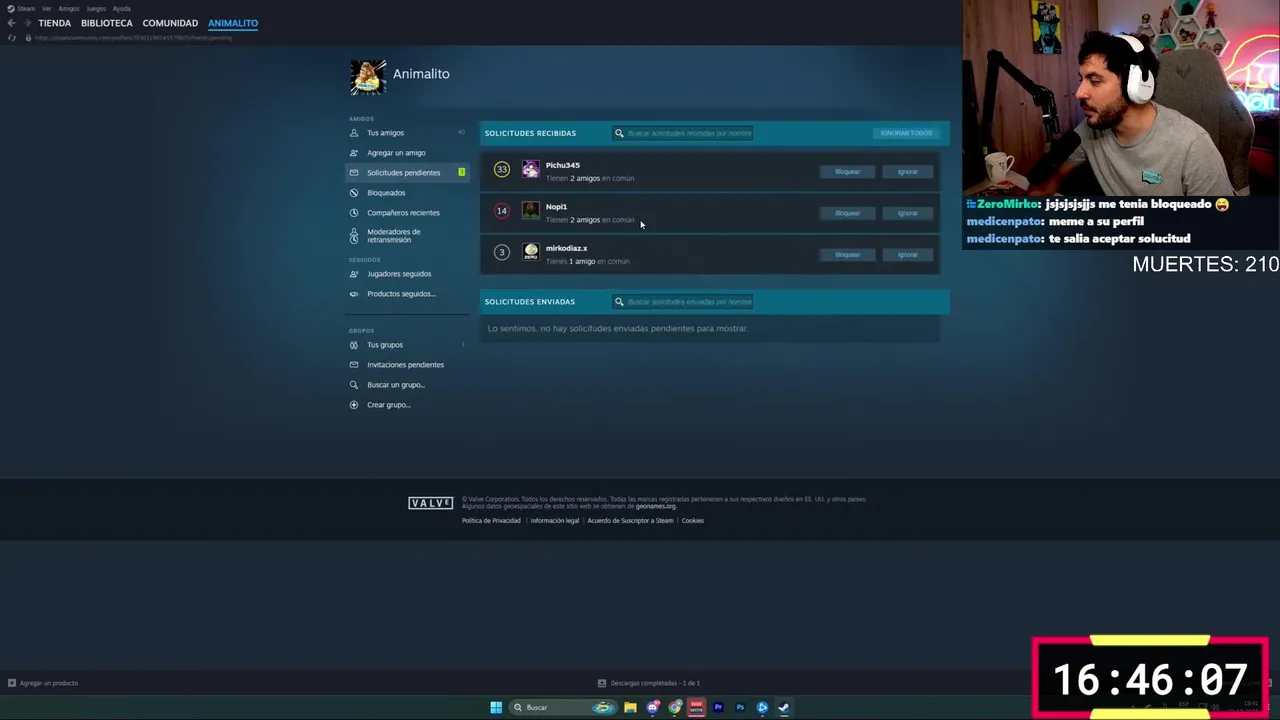1280x720 pixels.
Task: Click the padlock icon beside URL
Action: coord(28,38)
